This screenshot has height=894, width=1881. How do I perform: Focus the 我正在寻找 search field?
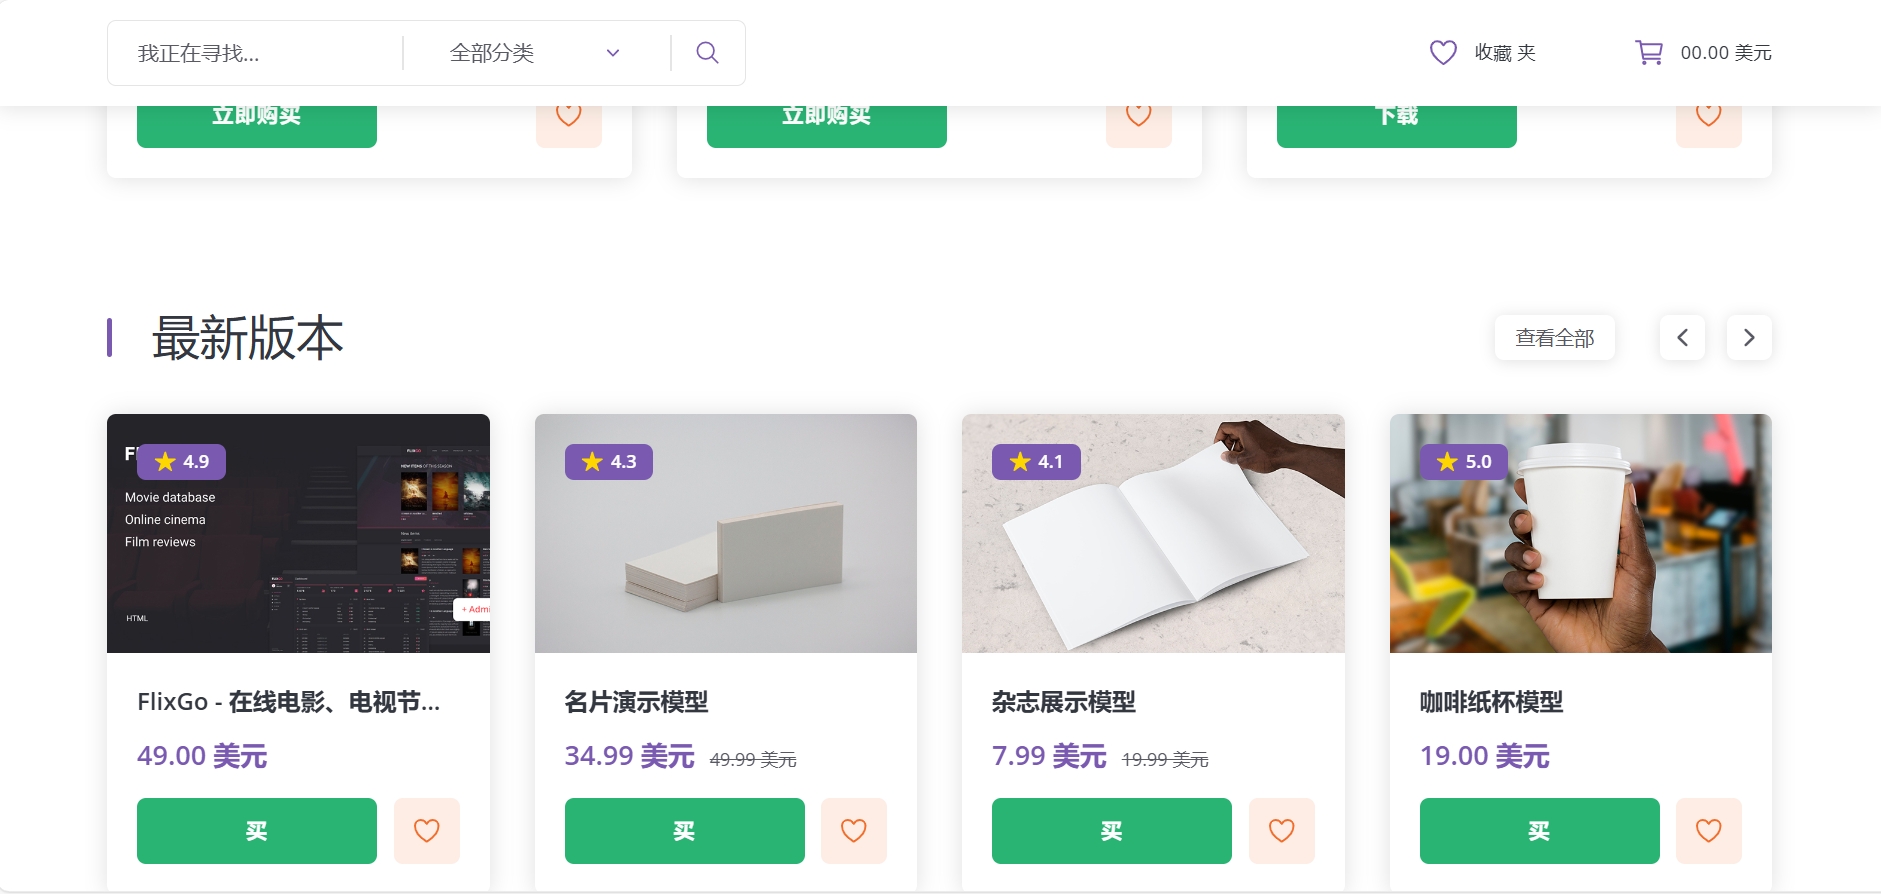tap(255, 53)
